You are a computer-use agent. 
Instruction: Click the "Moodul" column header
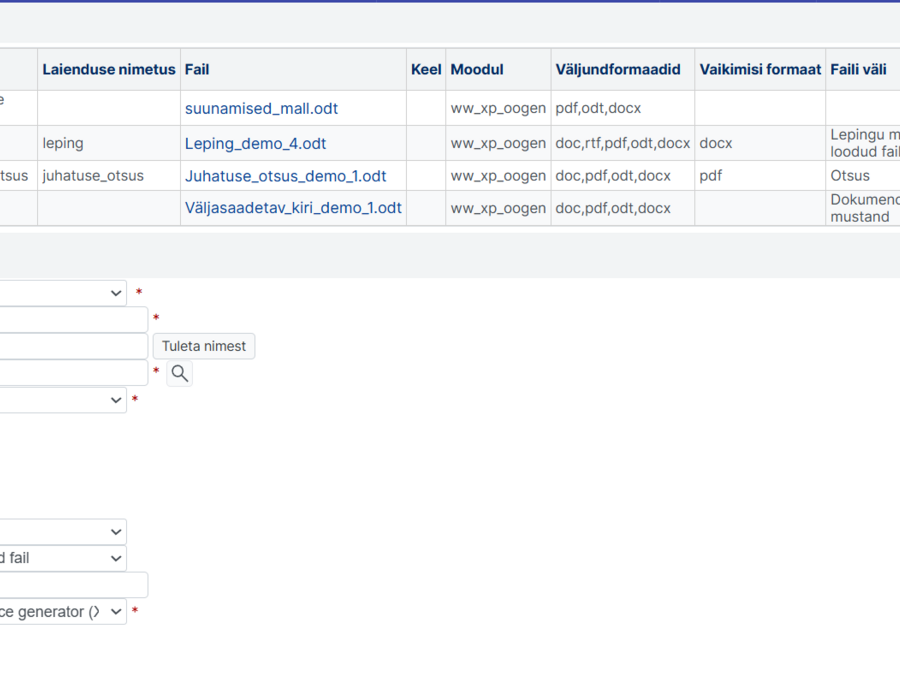tap(498, 69)
